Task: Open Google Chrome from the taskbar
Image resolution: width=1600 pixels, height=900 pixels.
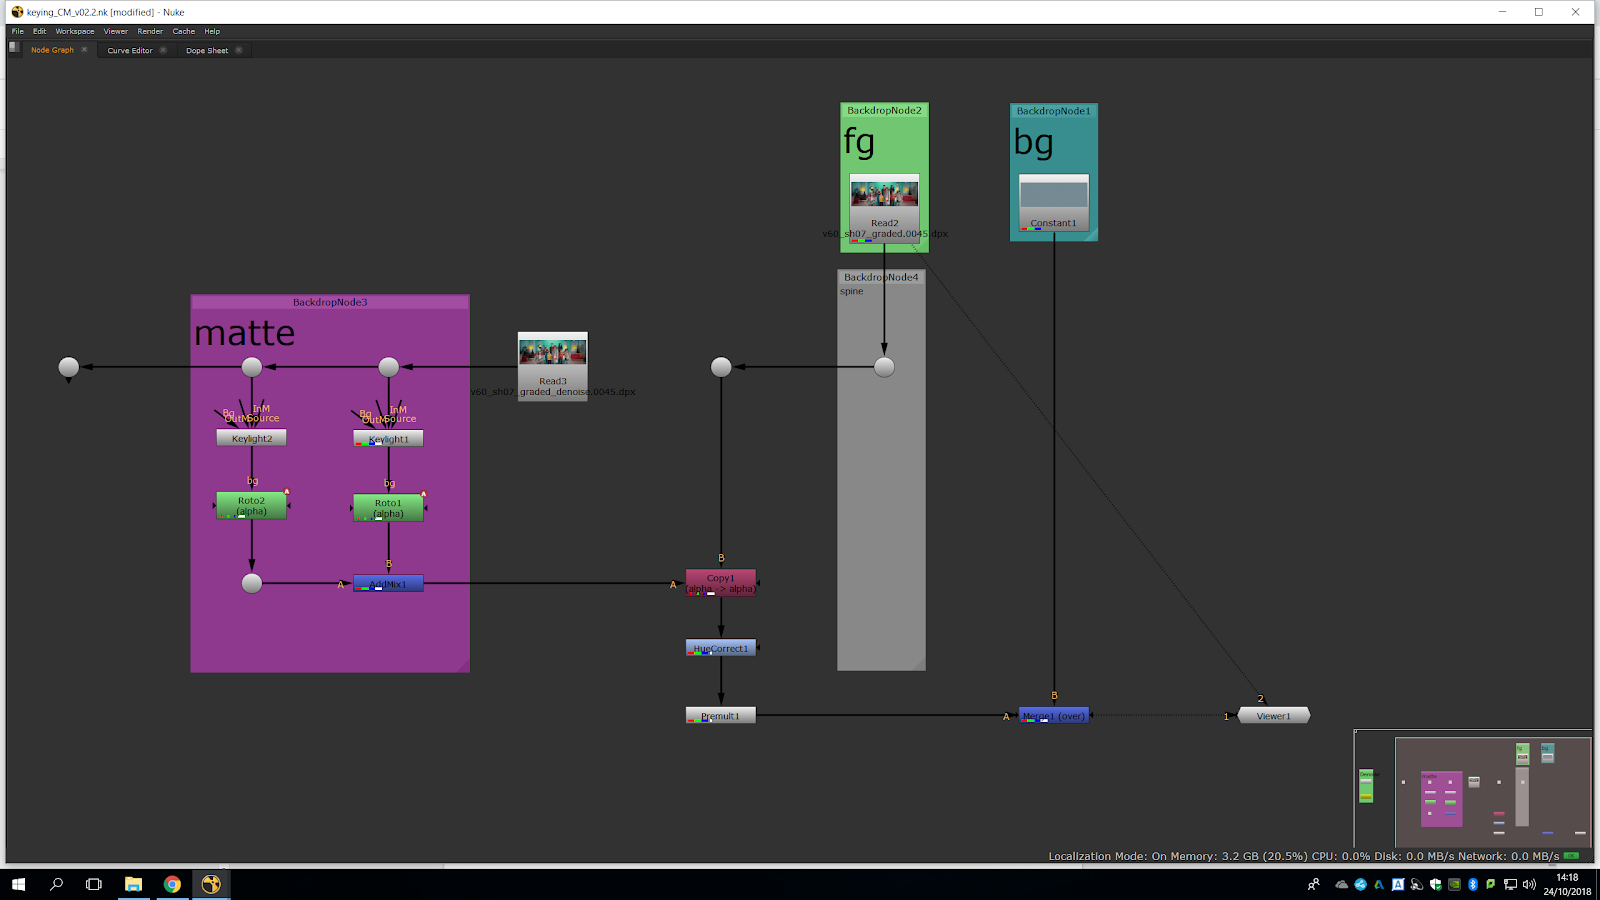Action: coord(172,884)
